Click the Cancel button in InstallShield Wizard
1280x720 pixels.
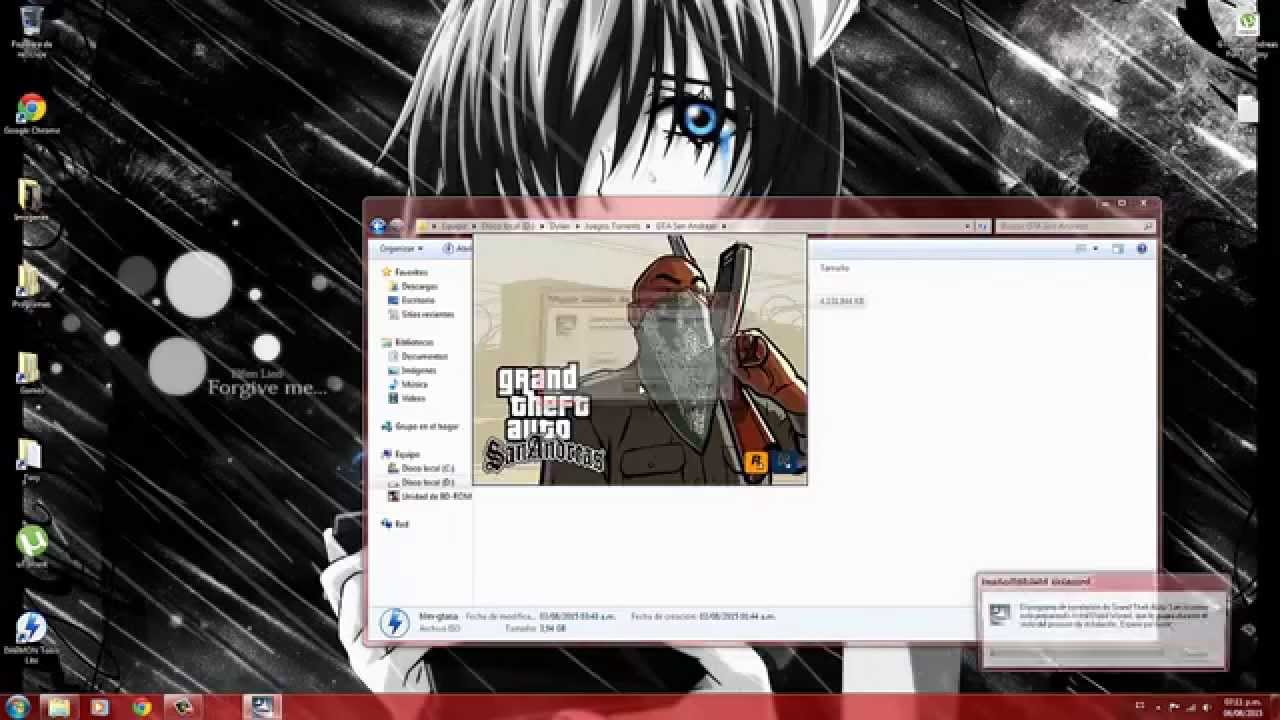pos(1195,653)
